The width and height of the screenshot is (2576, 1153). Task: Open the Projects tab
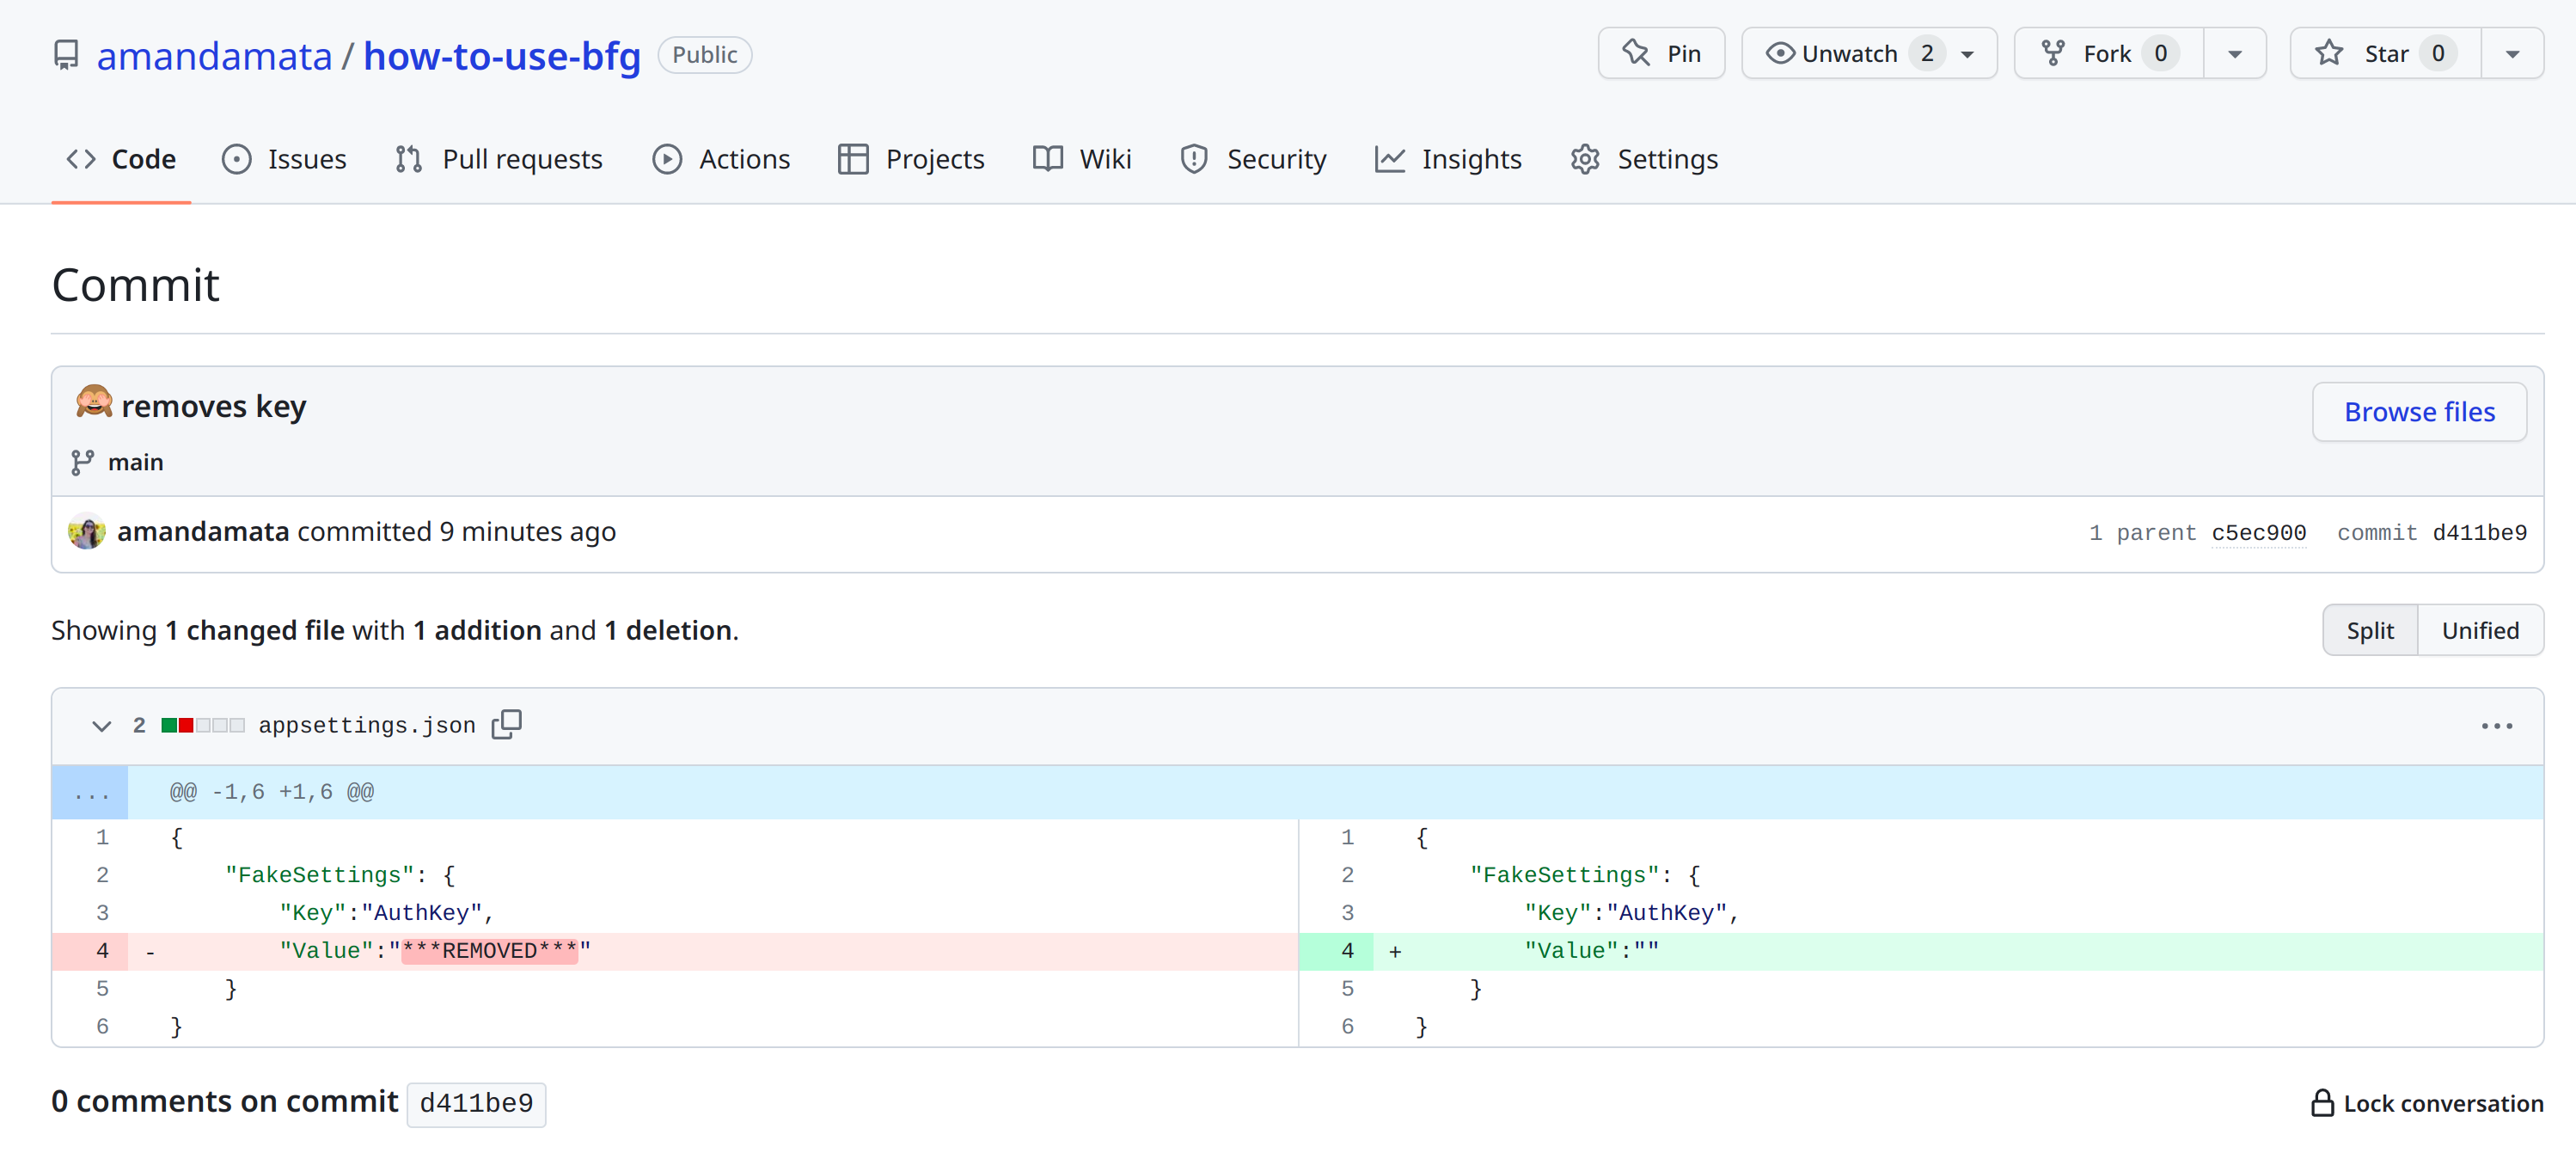click(911, 159)
